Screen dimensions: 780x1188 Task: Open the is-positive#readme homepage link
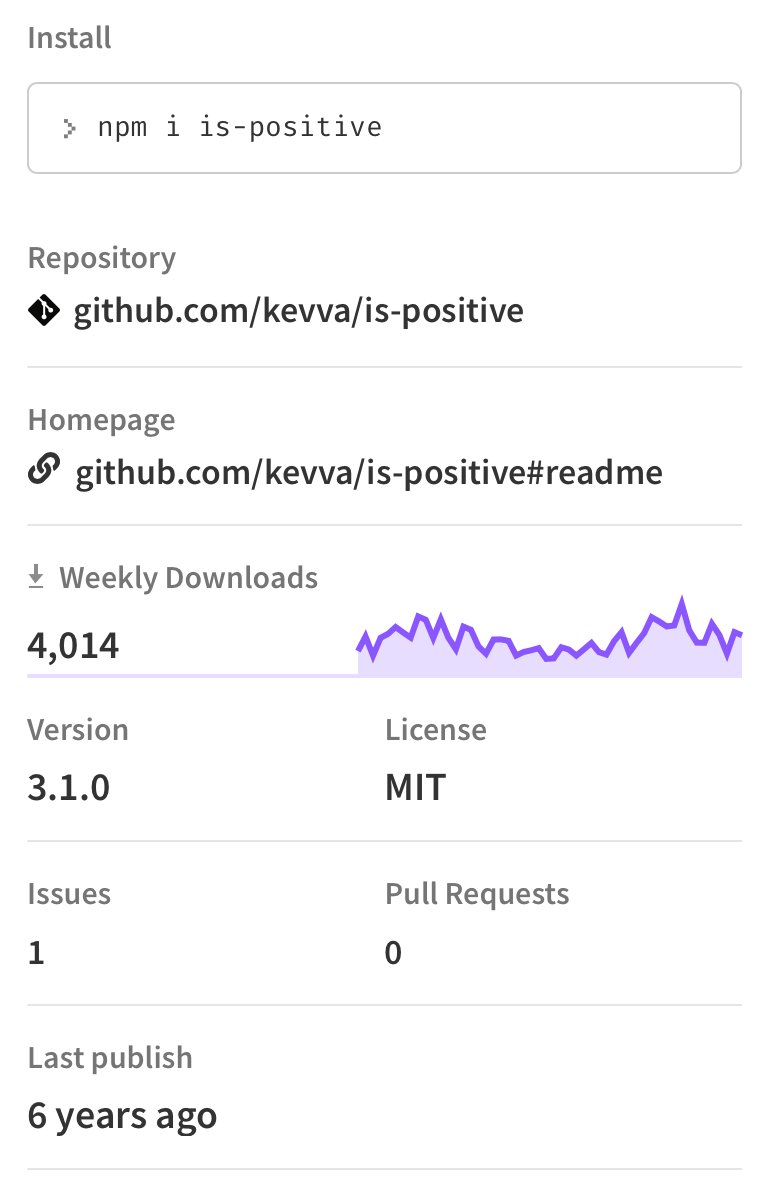click(x=369, y=471)
